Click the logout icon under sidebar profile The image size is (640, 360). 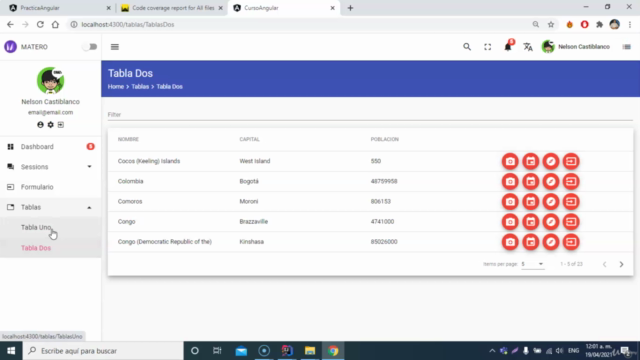pos(61,125)
